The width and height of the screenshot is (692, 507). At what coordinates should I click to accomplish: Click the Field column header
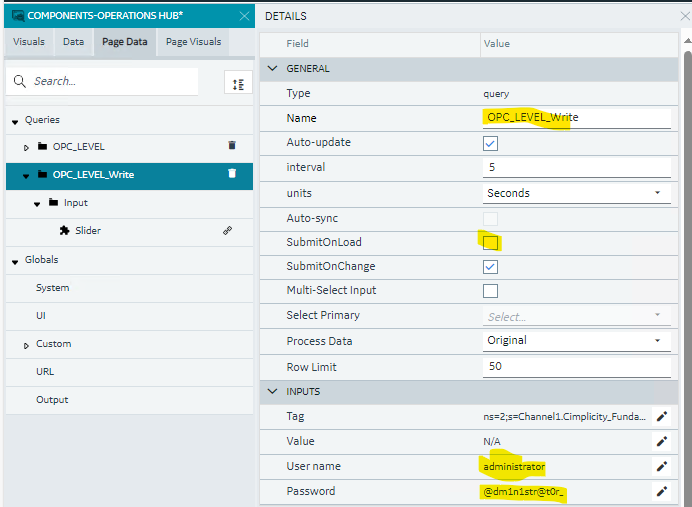(x=297, y=44)
